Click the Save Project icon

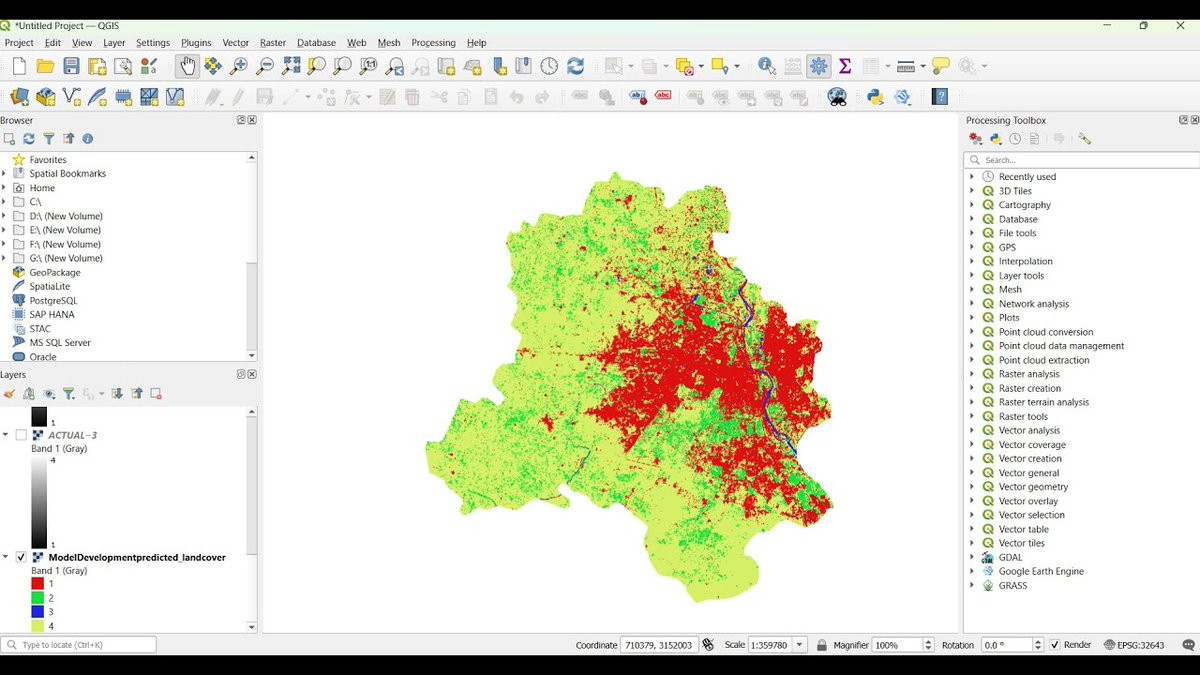[71, 66]
